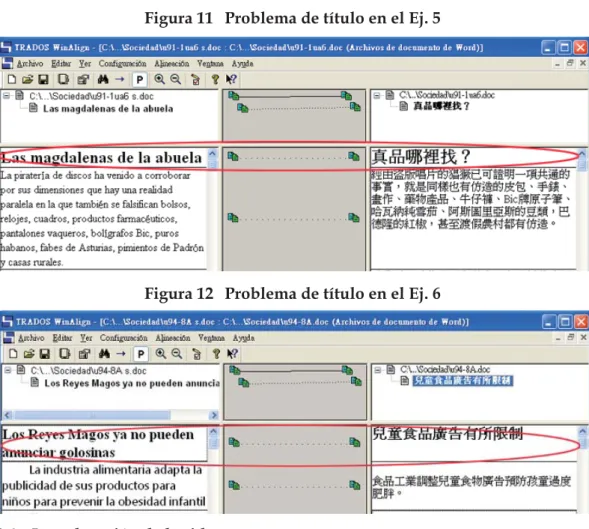This screenshot has height=529, width=589.
Task: Click Save floppy icon in u94-8A window
Action: tap(45, 354)
